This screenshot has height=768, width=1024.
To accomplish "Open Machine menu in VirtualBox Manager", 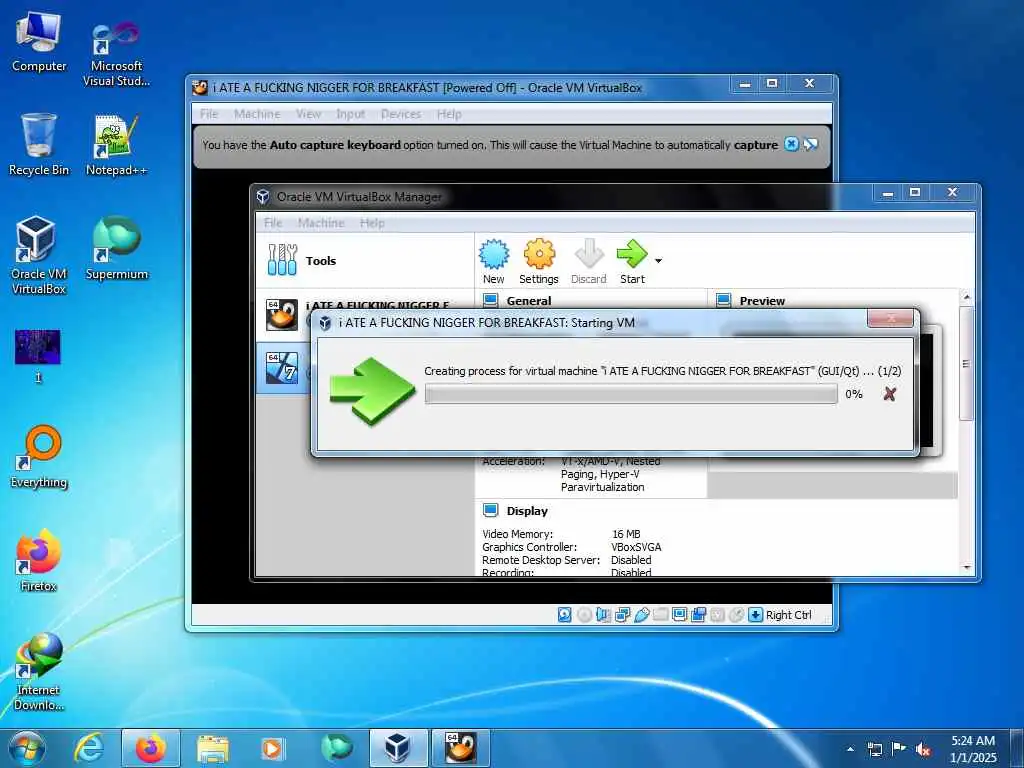I will click(x=321, y=223).
